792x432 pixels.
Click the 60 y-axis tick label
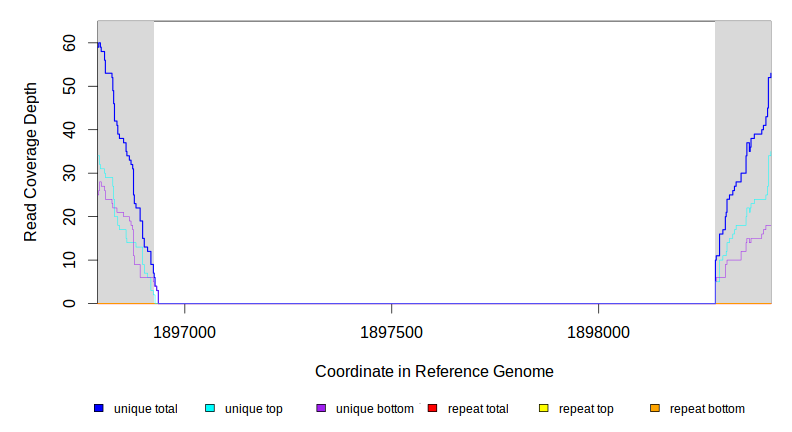(69, 43)
